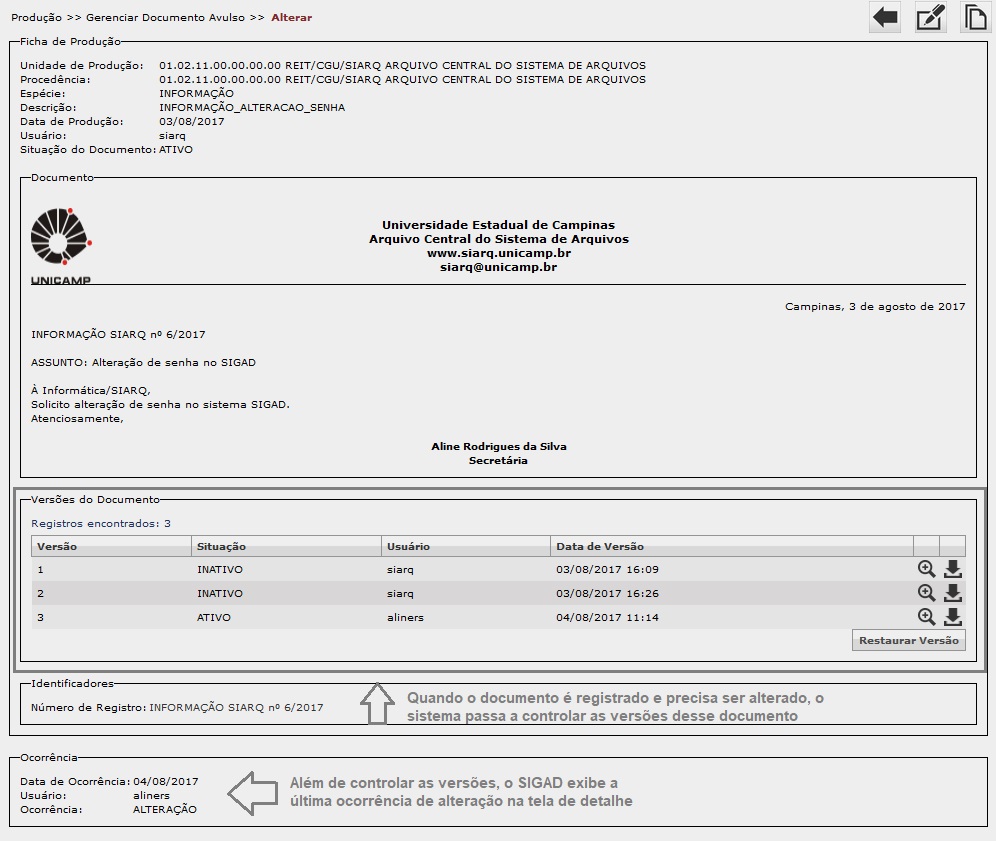996x841 pixels.
Task: Click the Restaurar Versão button
Action: click(x=908, y=640)
